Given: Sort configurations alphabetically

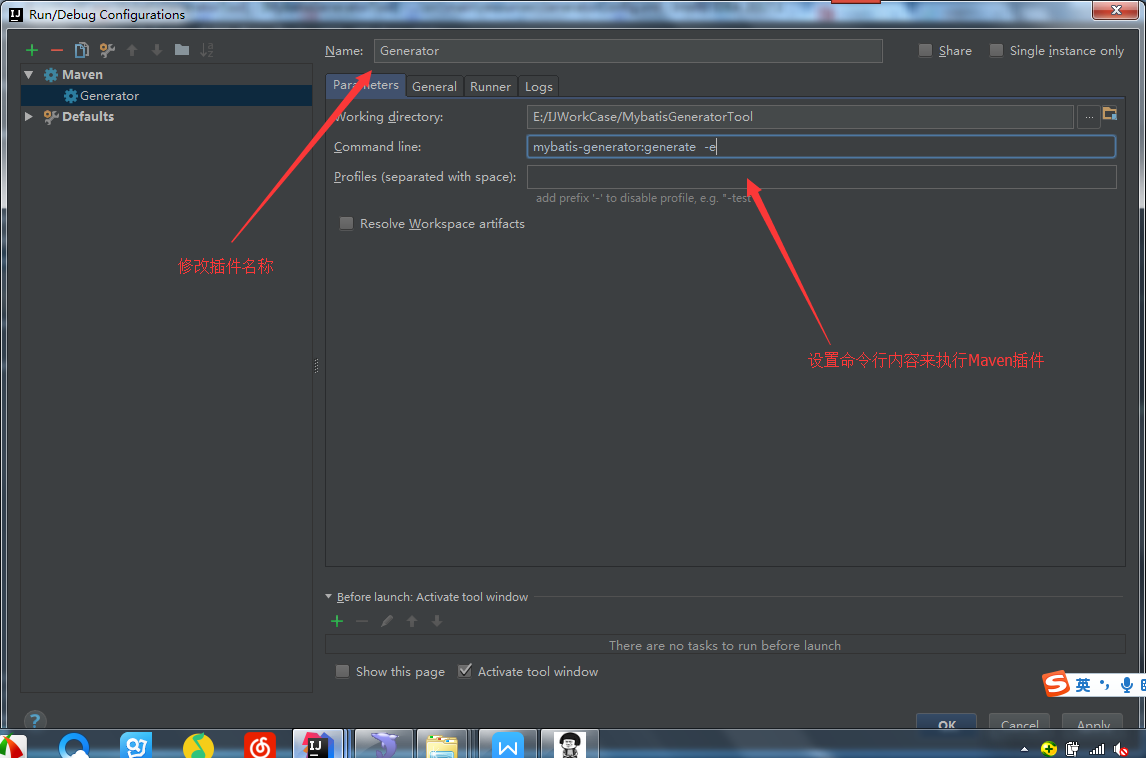Looking at the screenshot, I should (x=207, y=50).
